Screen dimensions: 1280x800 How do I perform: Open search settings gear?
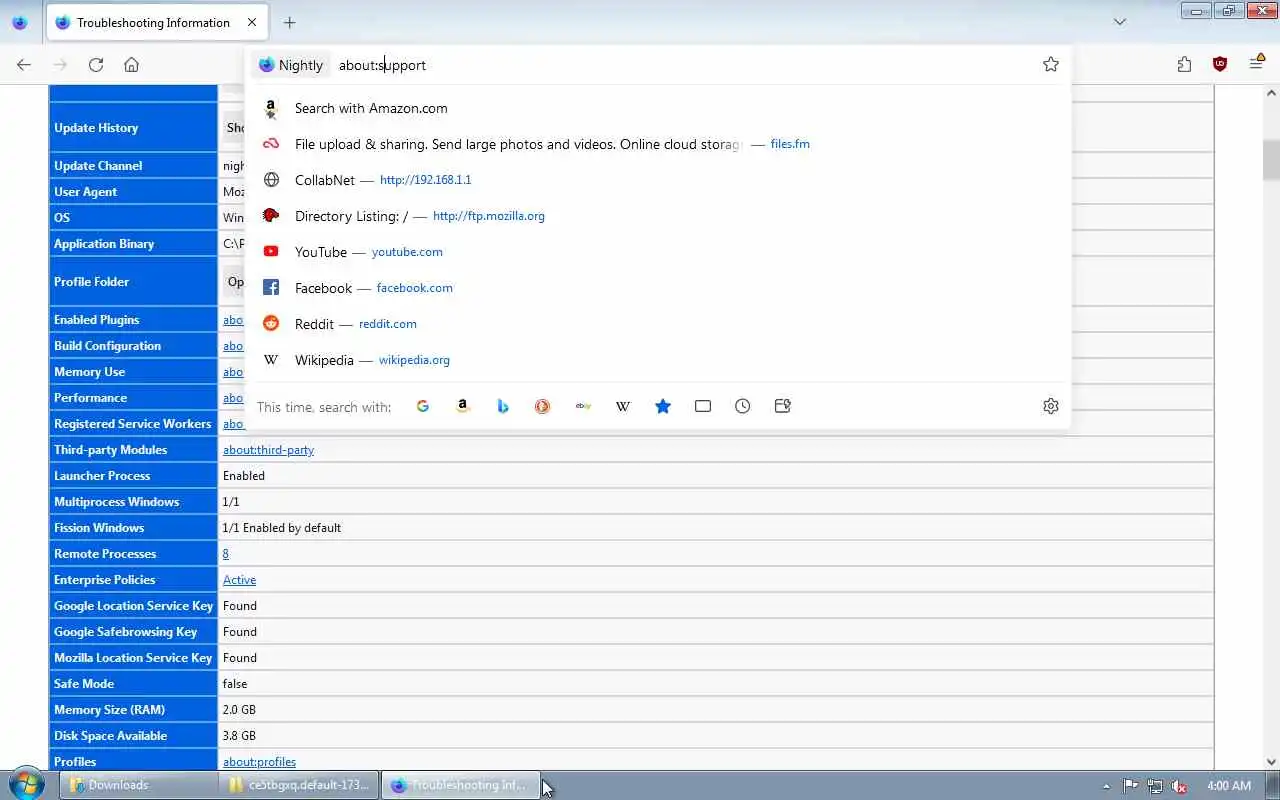pyautogui.click(x=1050, y=406)
